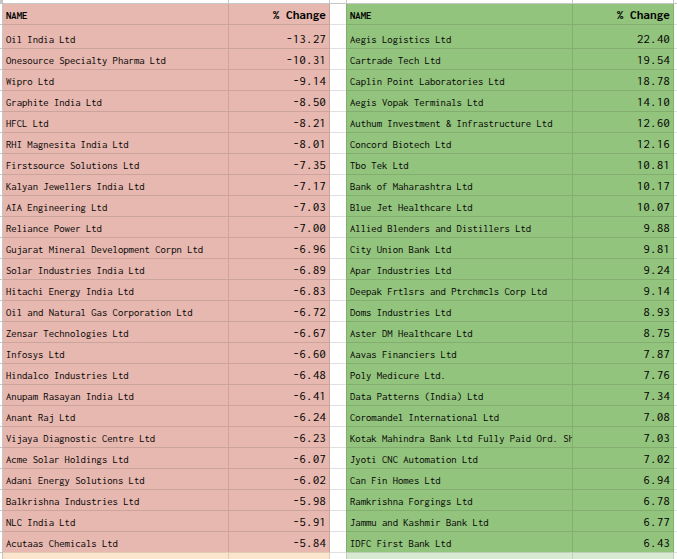Click City Union Bank Ltd cell

(x=459, y=250)
